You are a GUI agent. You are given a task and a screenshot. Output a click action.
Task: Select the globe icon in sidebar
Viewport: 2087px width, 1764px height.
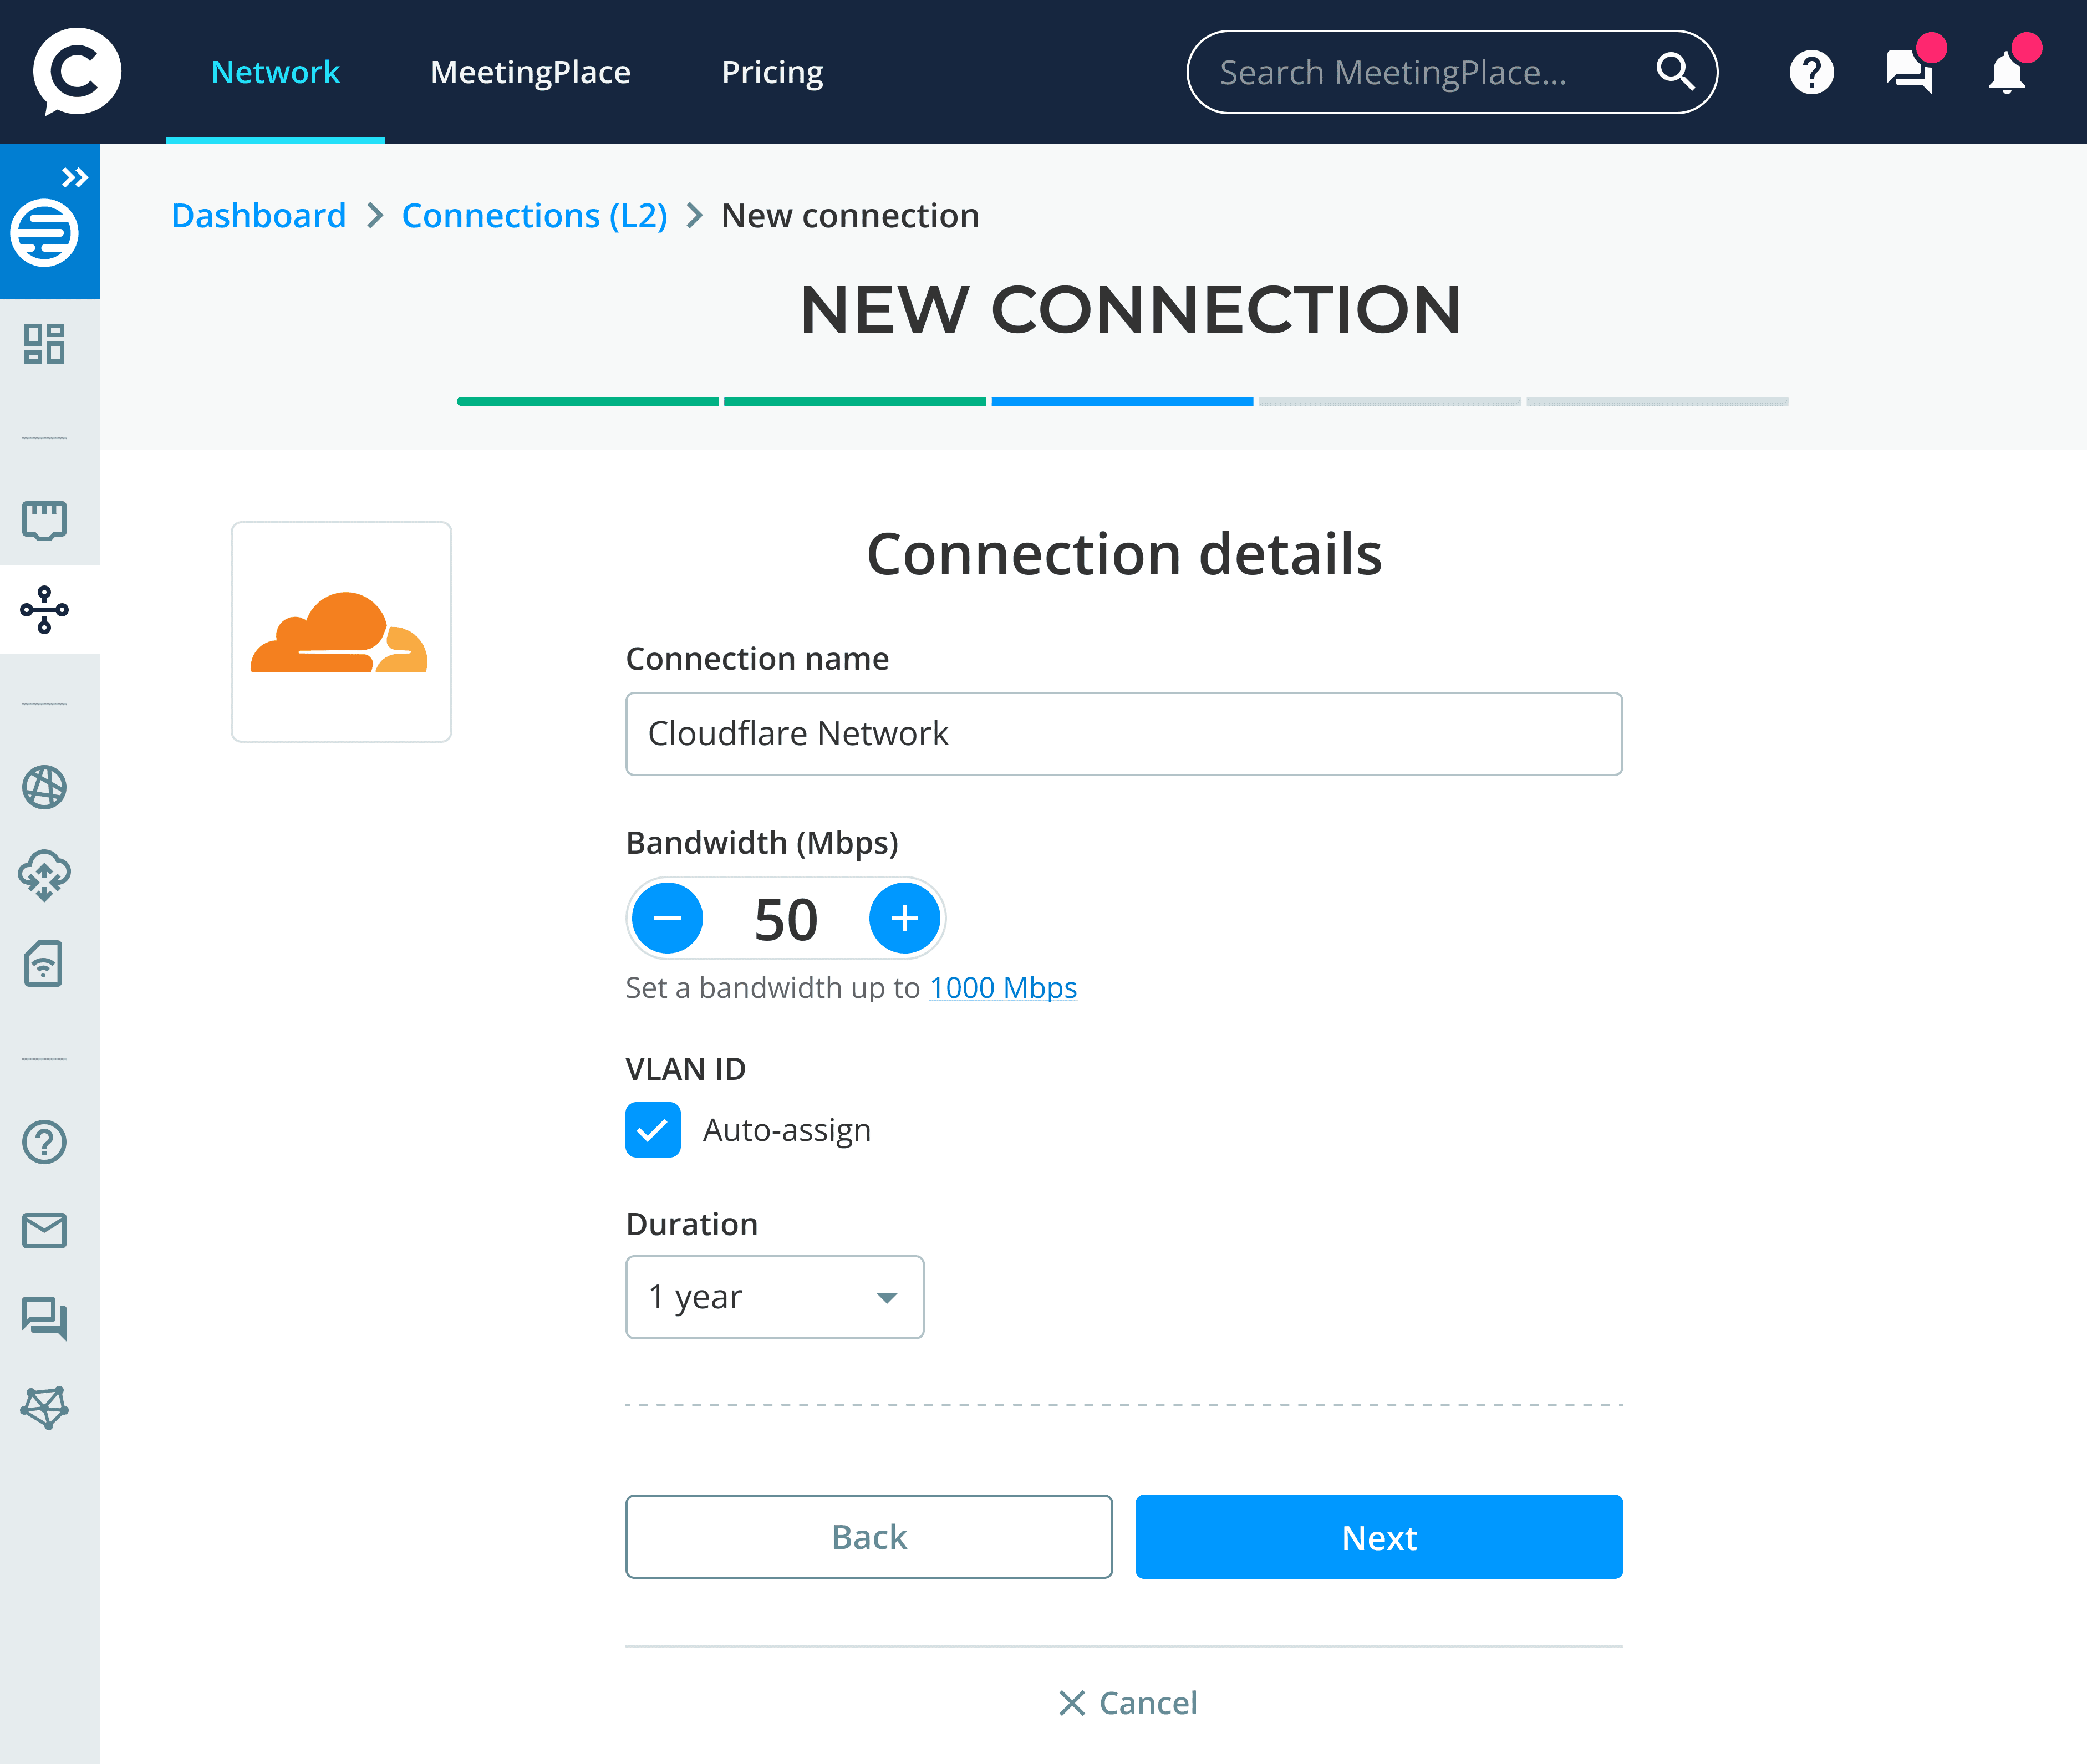(x=44, y=787)
